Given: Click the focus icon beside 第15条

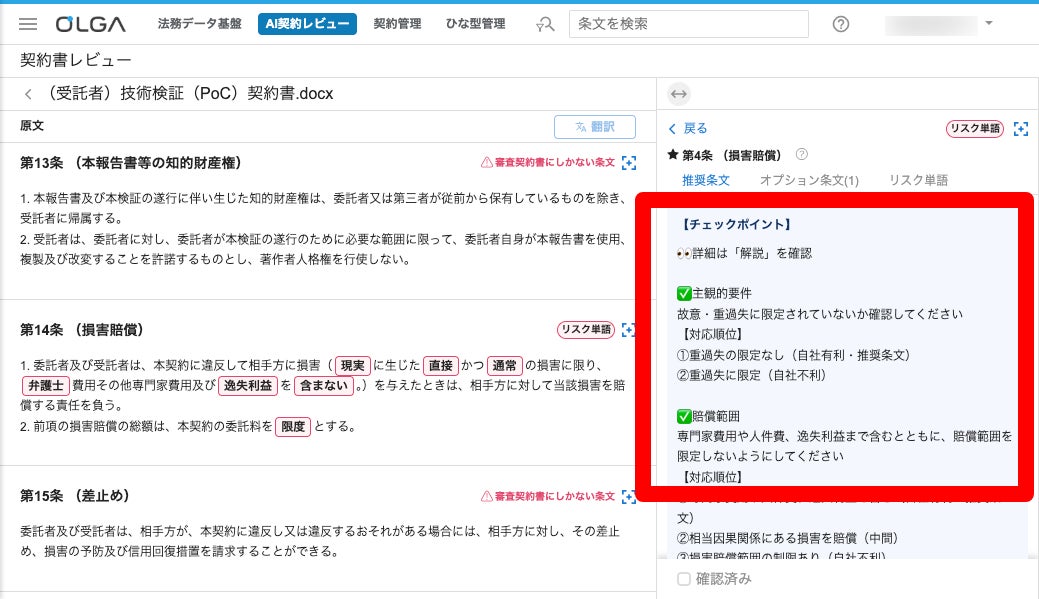Looking at the screenshot, I should pos(629,496).
